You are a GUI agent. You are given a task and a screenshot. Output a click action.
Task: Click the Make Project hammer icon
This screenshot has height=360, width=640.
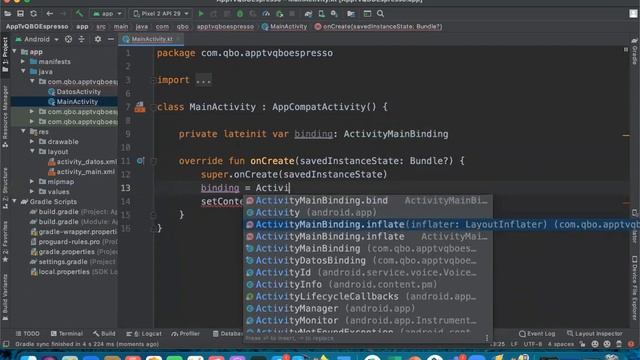pyautogui.click(x=79, y=13)
